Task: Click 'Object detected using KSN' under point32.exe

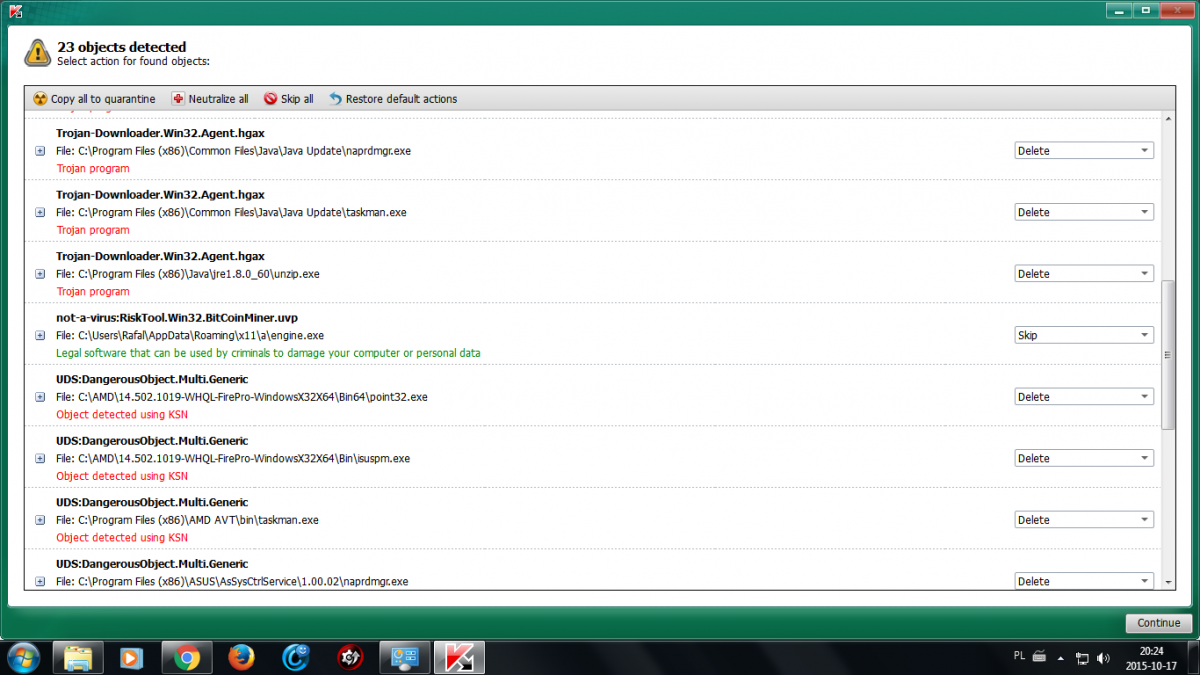Action: pos(122,415)
